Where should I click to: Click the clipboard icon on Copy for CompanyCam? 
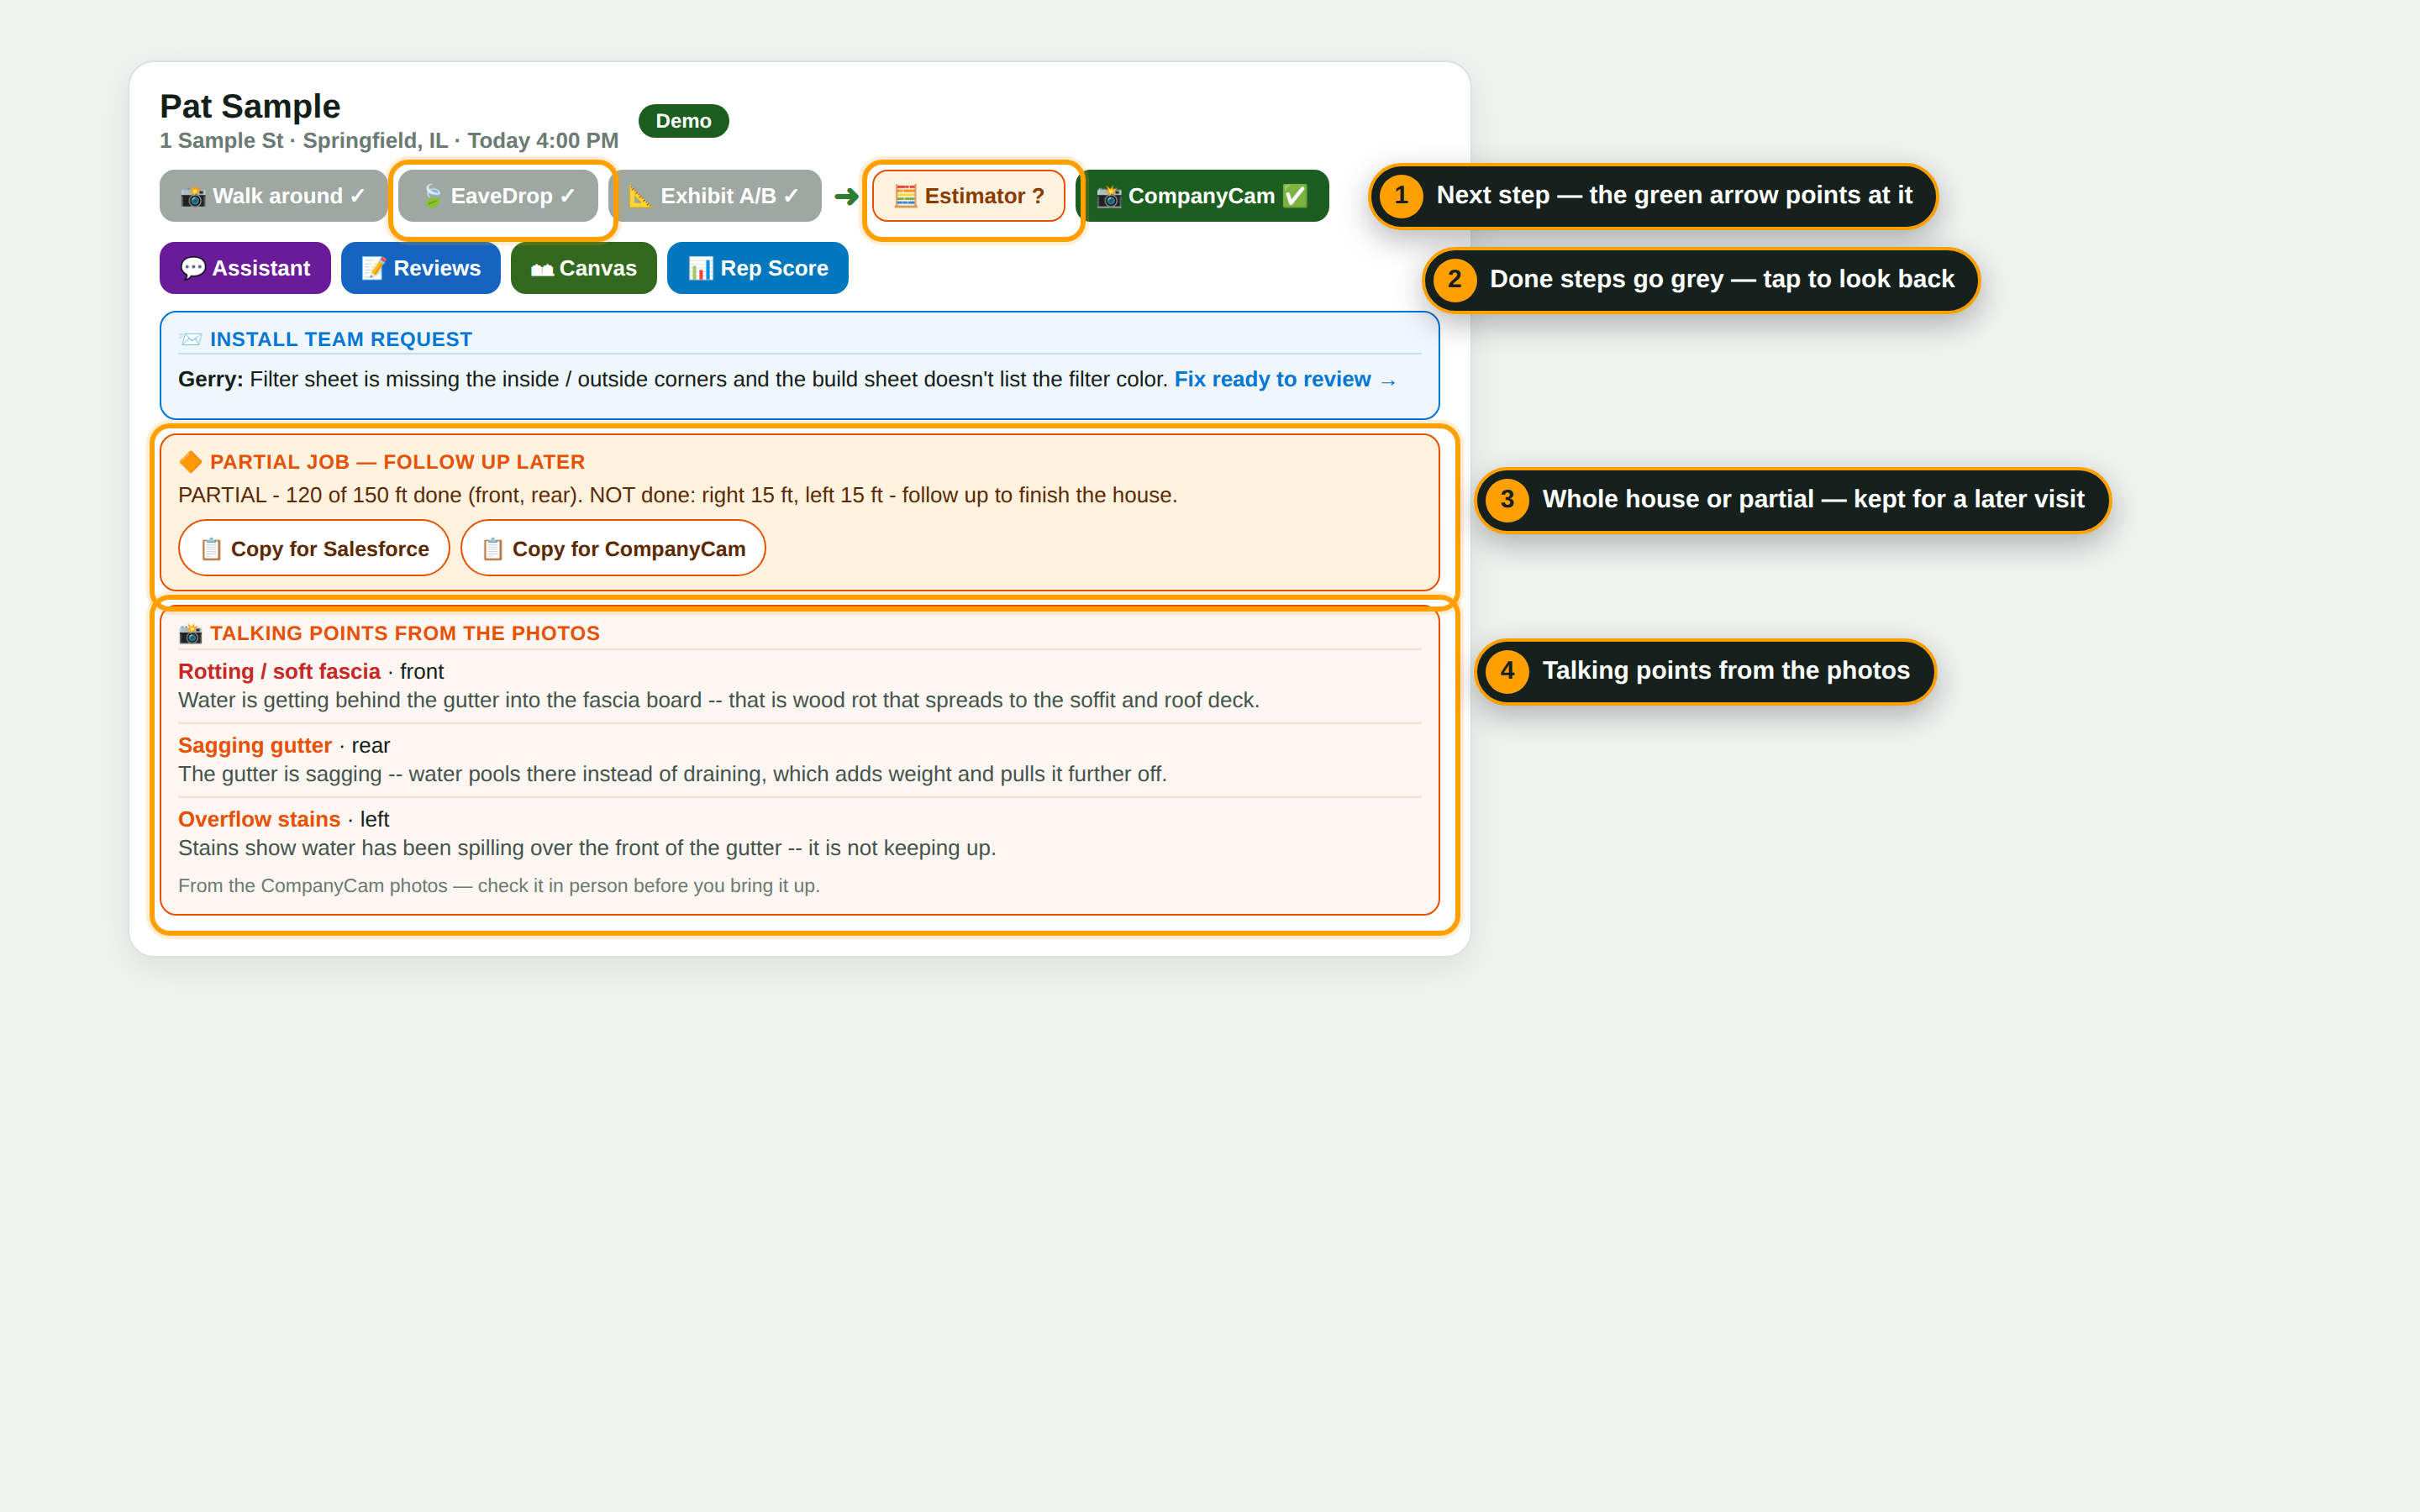(493, 549)
